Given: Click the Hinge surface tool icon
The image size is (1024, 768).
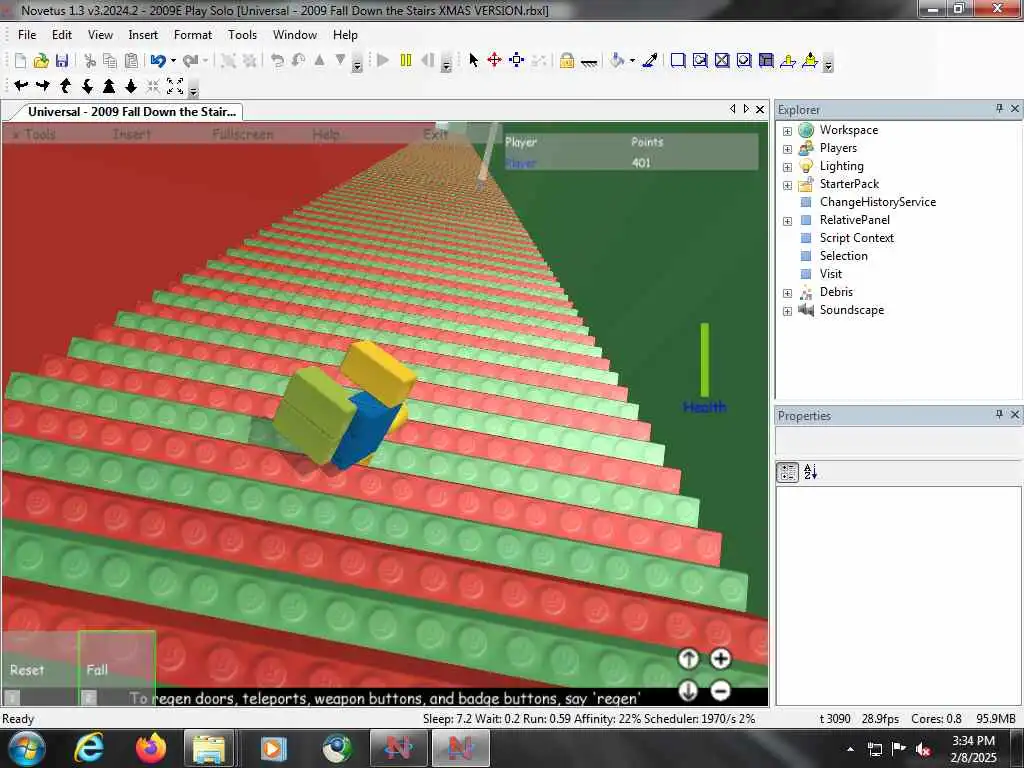Looking at the screenshot, I should click(x=788, y=61).
